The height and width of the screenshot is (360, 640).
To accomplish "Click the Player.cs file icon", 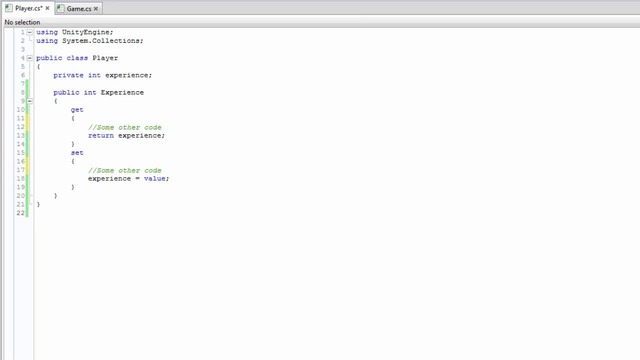I will click(9, 8).
